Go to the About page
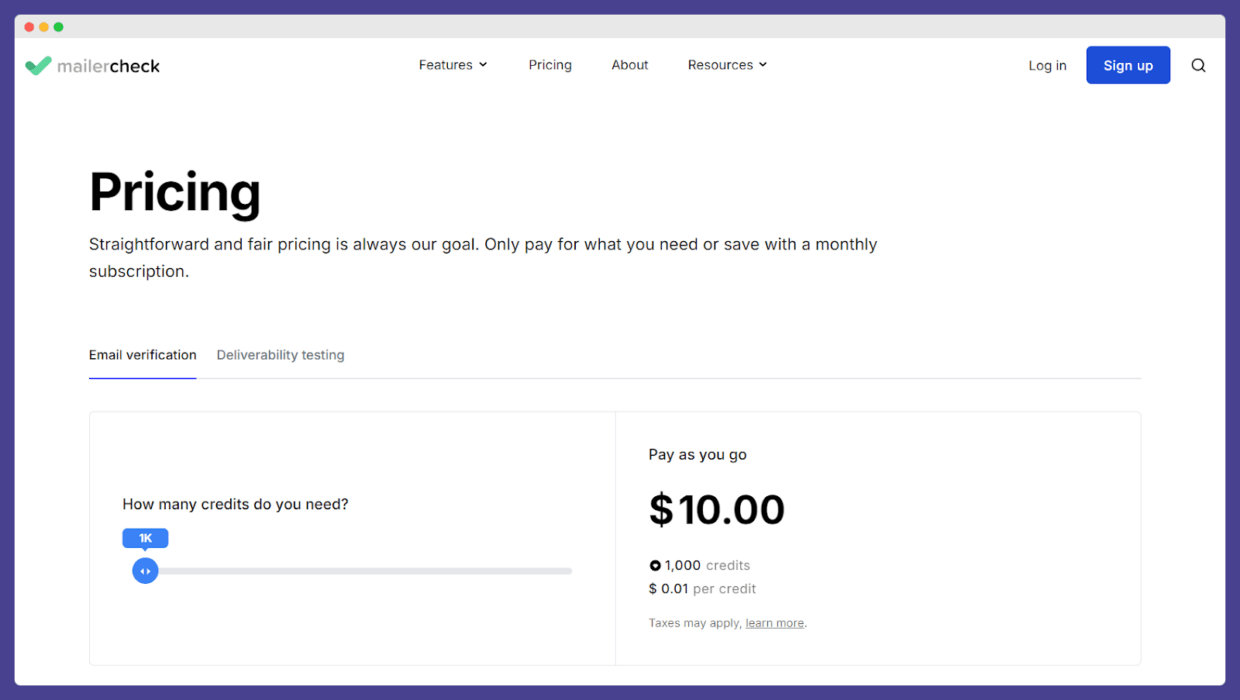This screenshot has height=700, width=1240. coord(630,65)
